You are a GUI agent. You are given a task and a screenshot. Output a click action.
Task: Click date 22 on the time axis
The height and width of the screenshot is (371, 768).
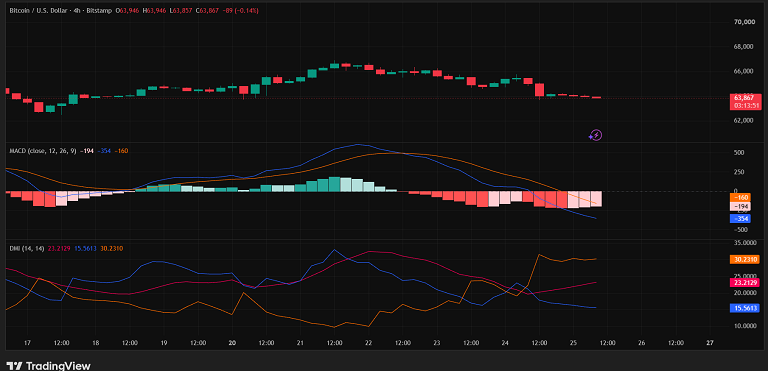coord(369,343)
